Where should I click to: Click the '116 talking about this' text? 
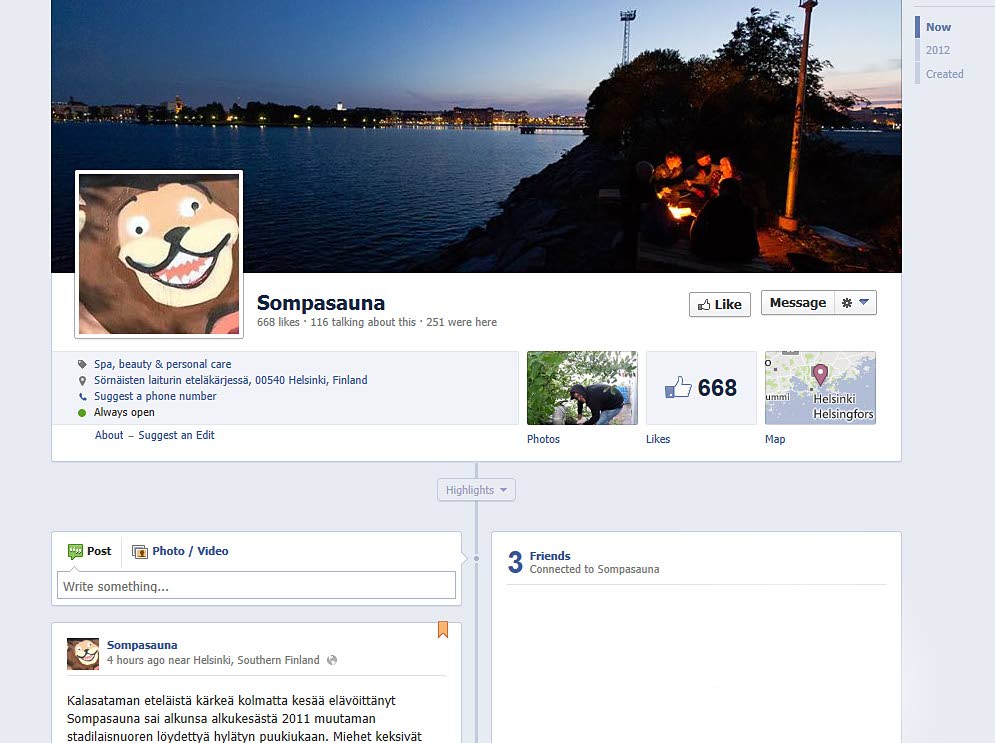(363, 322)
